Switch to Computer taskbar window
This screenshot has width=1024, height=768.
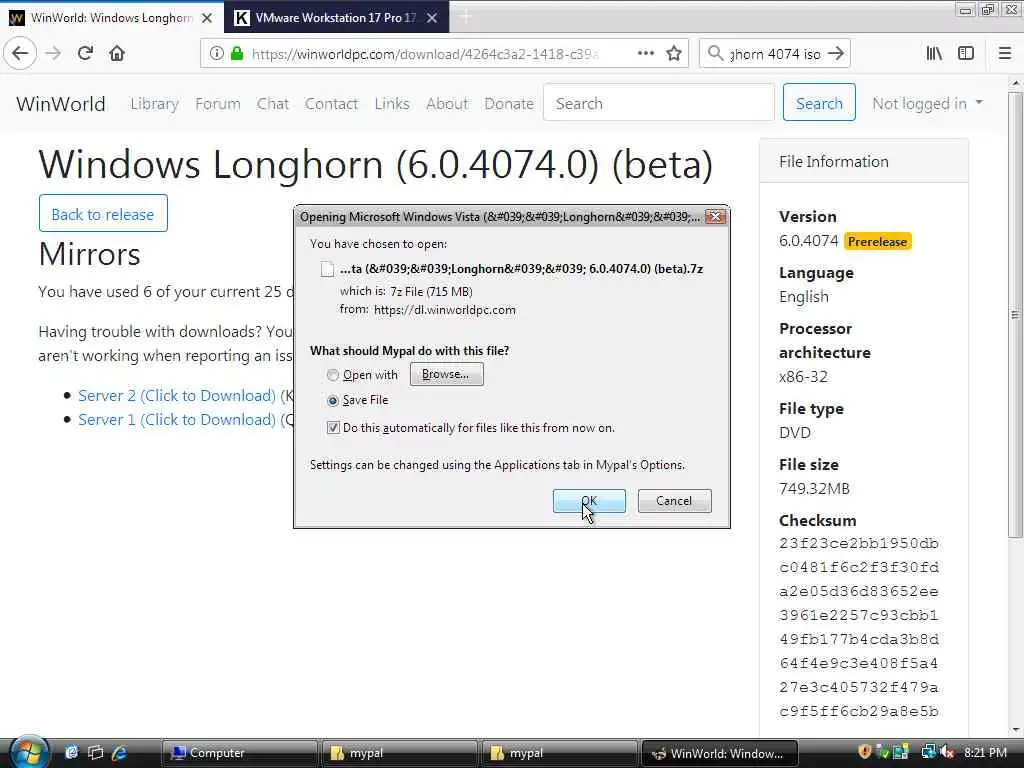coord(238,753)
